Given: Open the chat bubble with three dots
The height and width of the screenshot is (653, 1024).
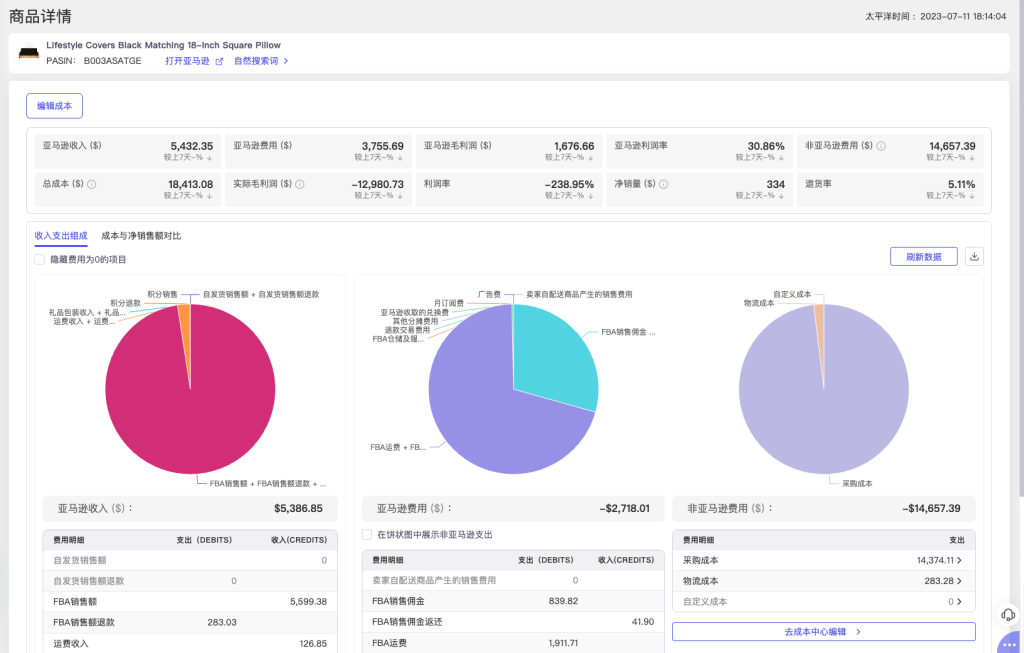Looking at the screenshot, I should [1010, 643].
